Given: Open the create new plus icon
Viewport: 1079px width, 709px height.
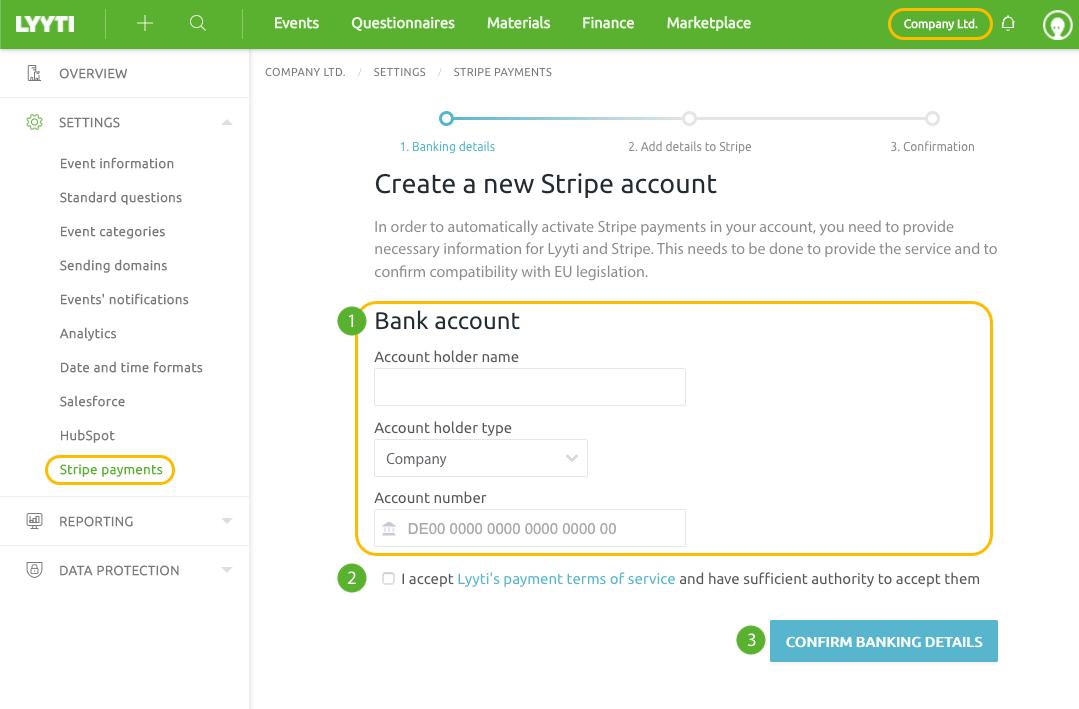Looking at the screenshot, I should click(x=144, y=22).
